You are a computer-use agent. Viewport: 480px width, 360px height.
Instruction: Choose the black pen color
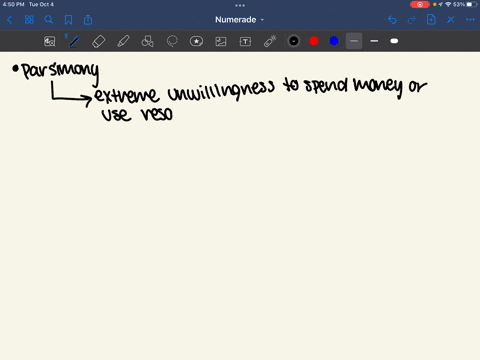tap(294, 41)
